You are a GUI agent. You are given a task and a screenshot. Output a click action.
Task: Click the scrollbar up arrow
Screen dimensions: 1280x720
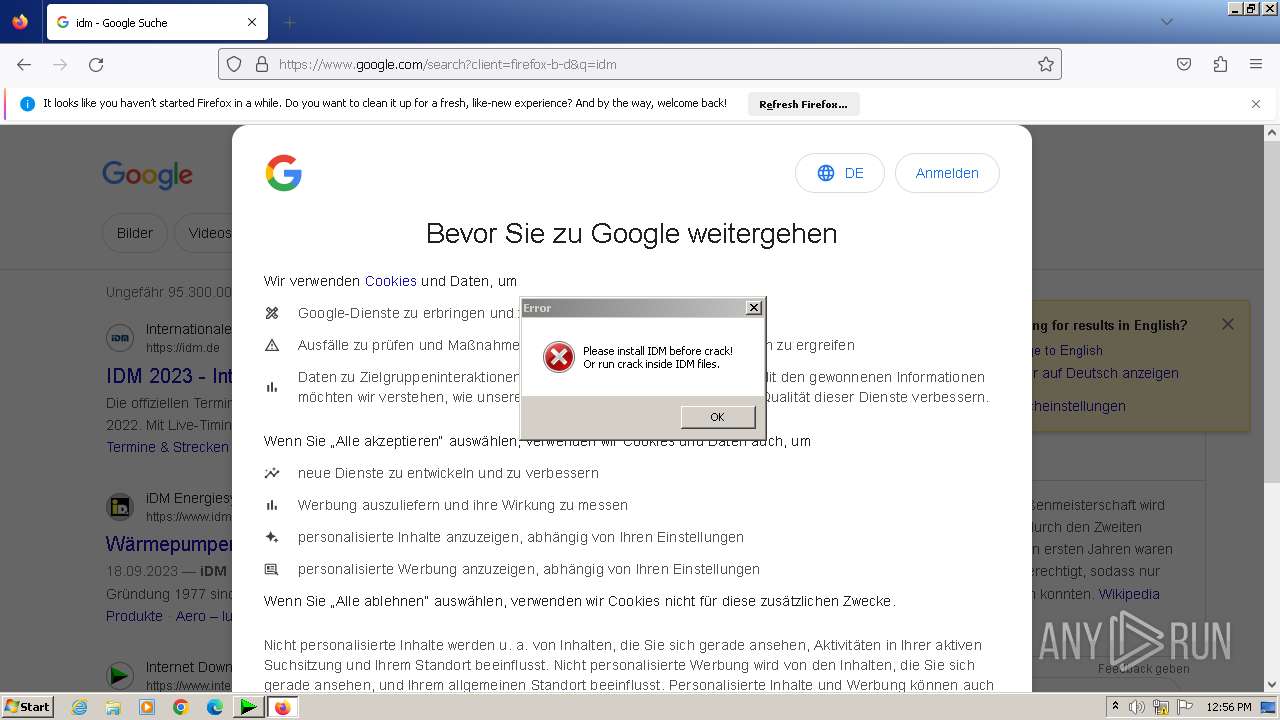1271,132
